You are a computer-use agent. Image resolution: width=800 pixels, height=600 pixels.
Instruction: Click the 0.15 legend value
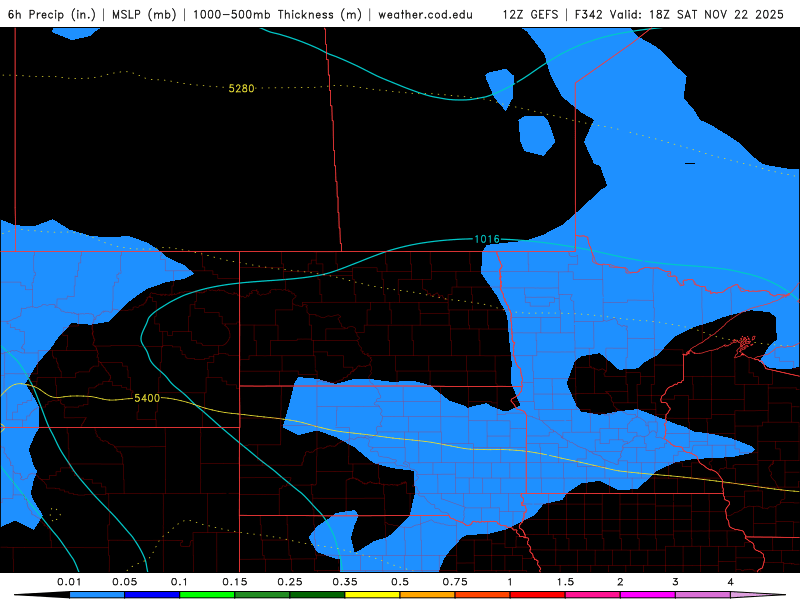coord(235,582)
